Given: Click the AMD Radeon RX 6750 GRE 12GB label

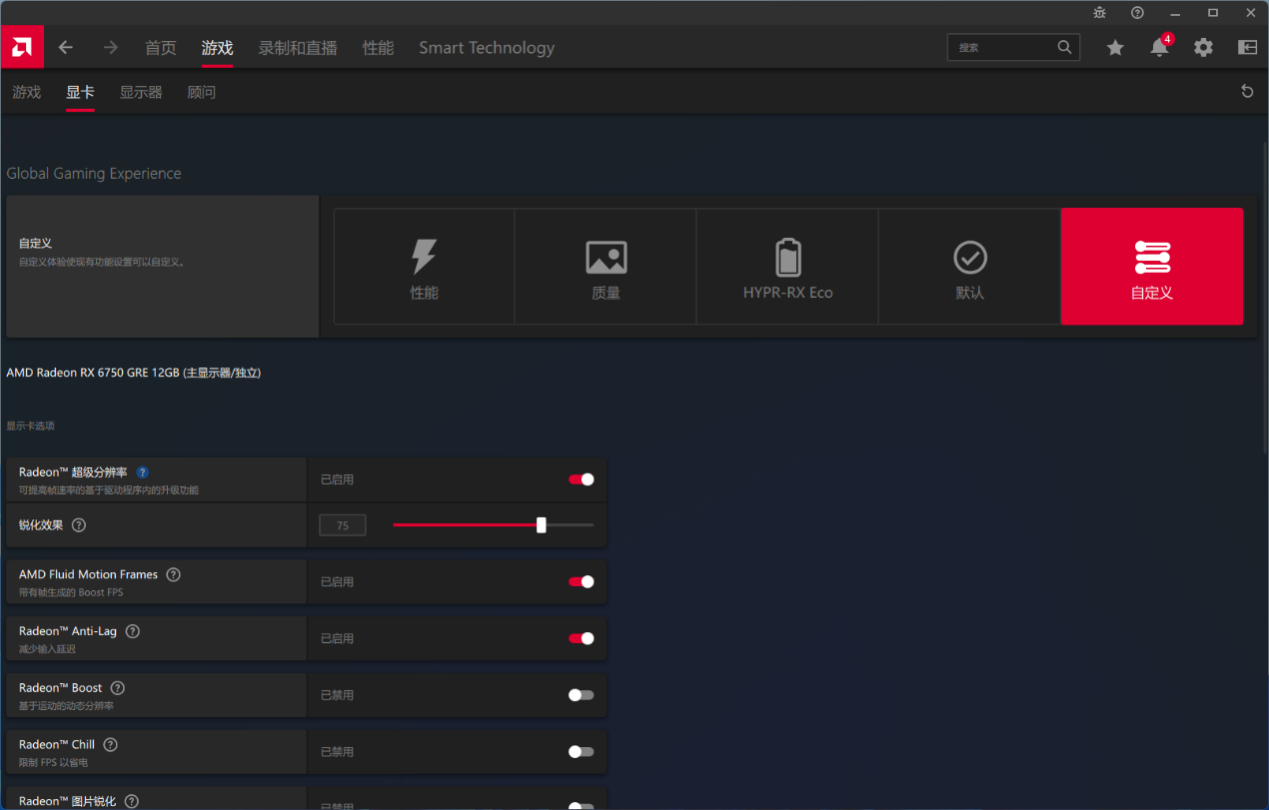Looking at the screenshot, I should (x=134, y=372).
